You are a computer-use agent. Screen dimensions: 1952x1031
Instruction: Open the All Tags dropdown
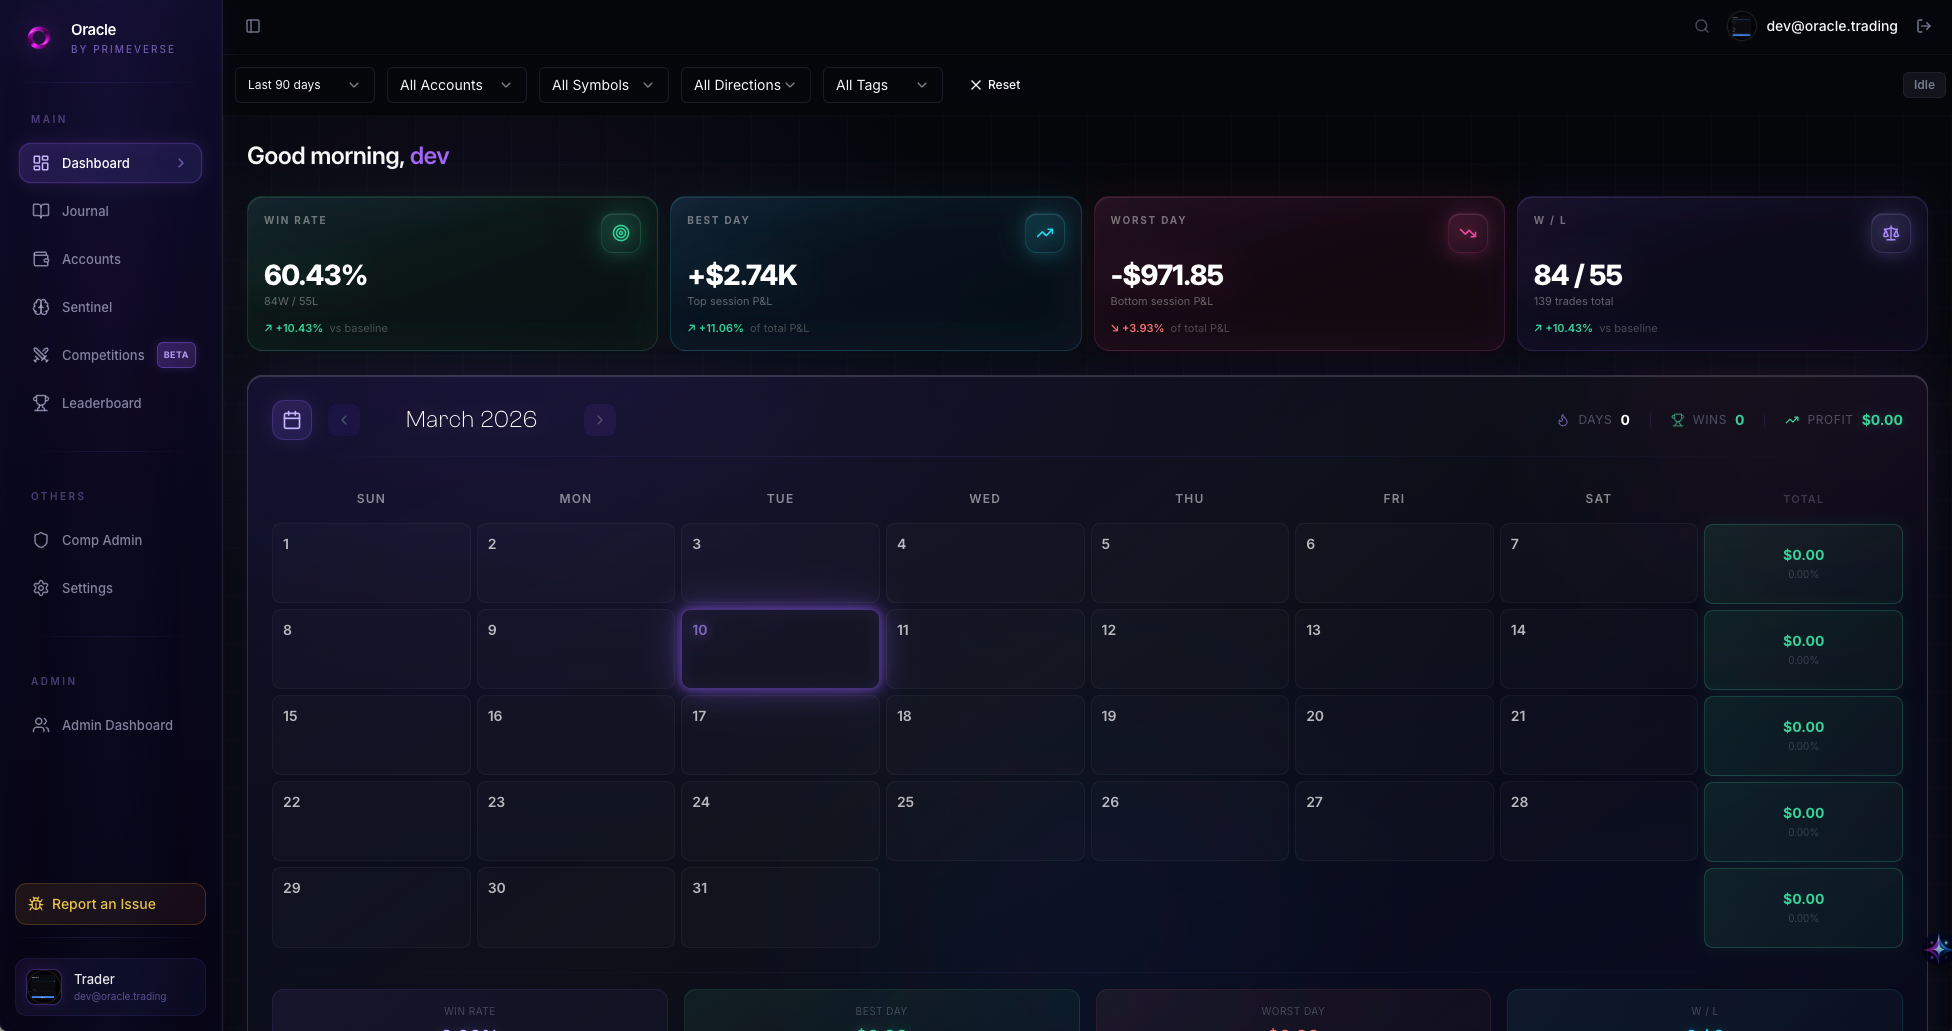pyautogui.click(x=881, y=85)
